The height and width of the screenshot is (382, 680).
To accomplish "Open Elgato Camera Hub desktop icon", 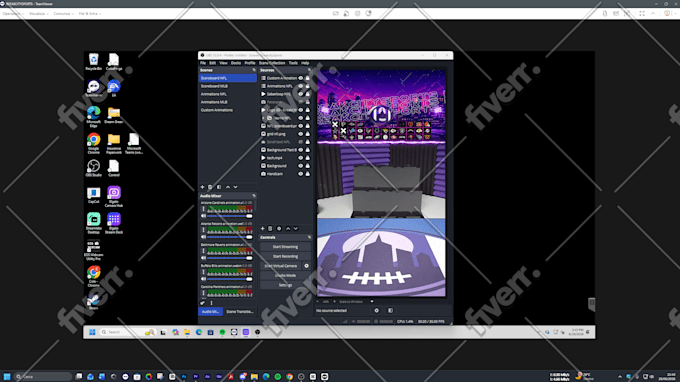I will point(114,196).
